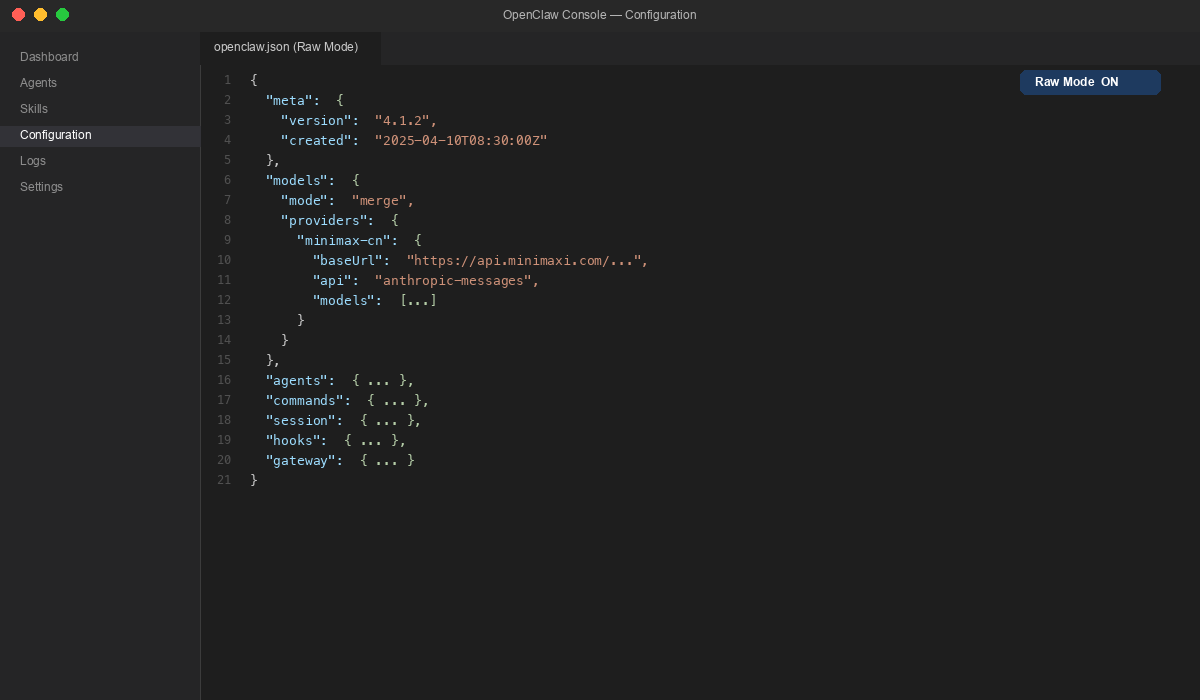
Task: Toggle the Raw Mode ON switch
Action: [x=1090, y=82]
